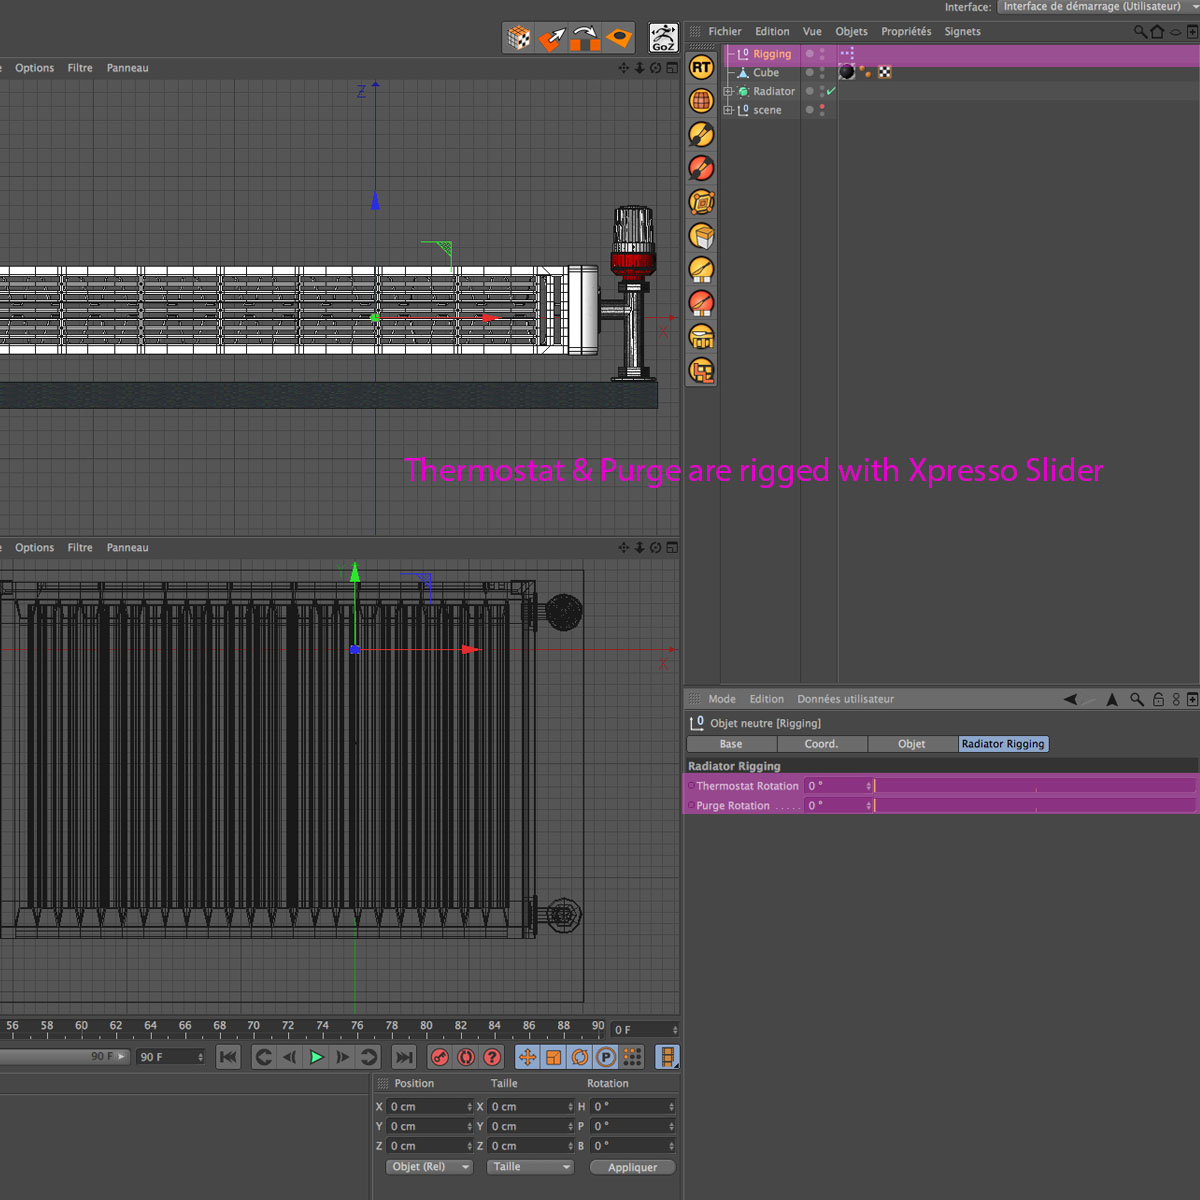Image resolution: width=1200 pixels, height=1200 pixels.
Task: Click the home icon in object manager
Action: [1157, 32]
